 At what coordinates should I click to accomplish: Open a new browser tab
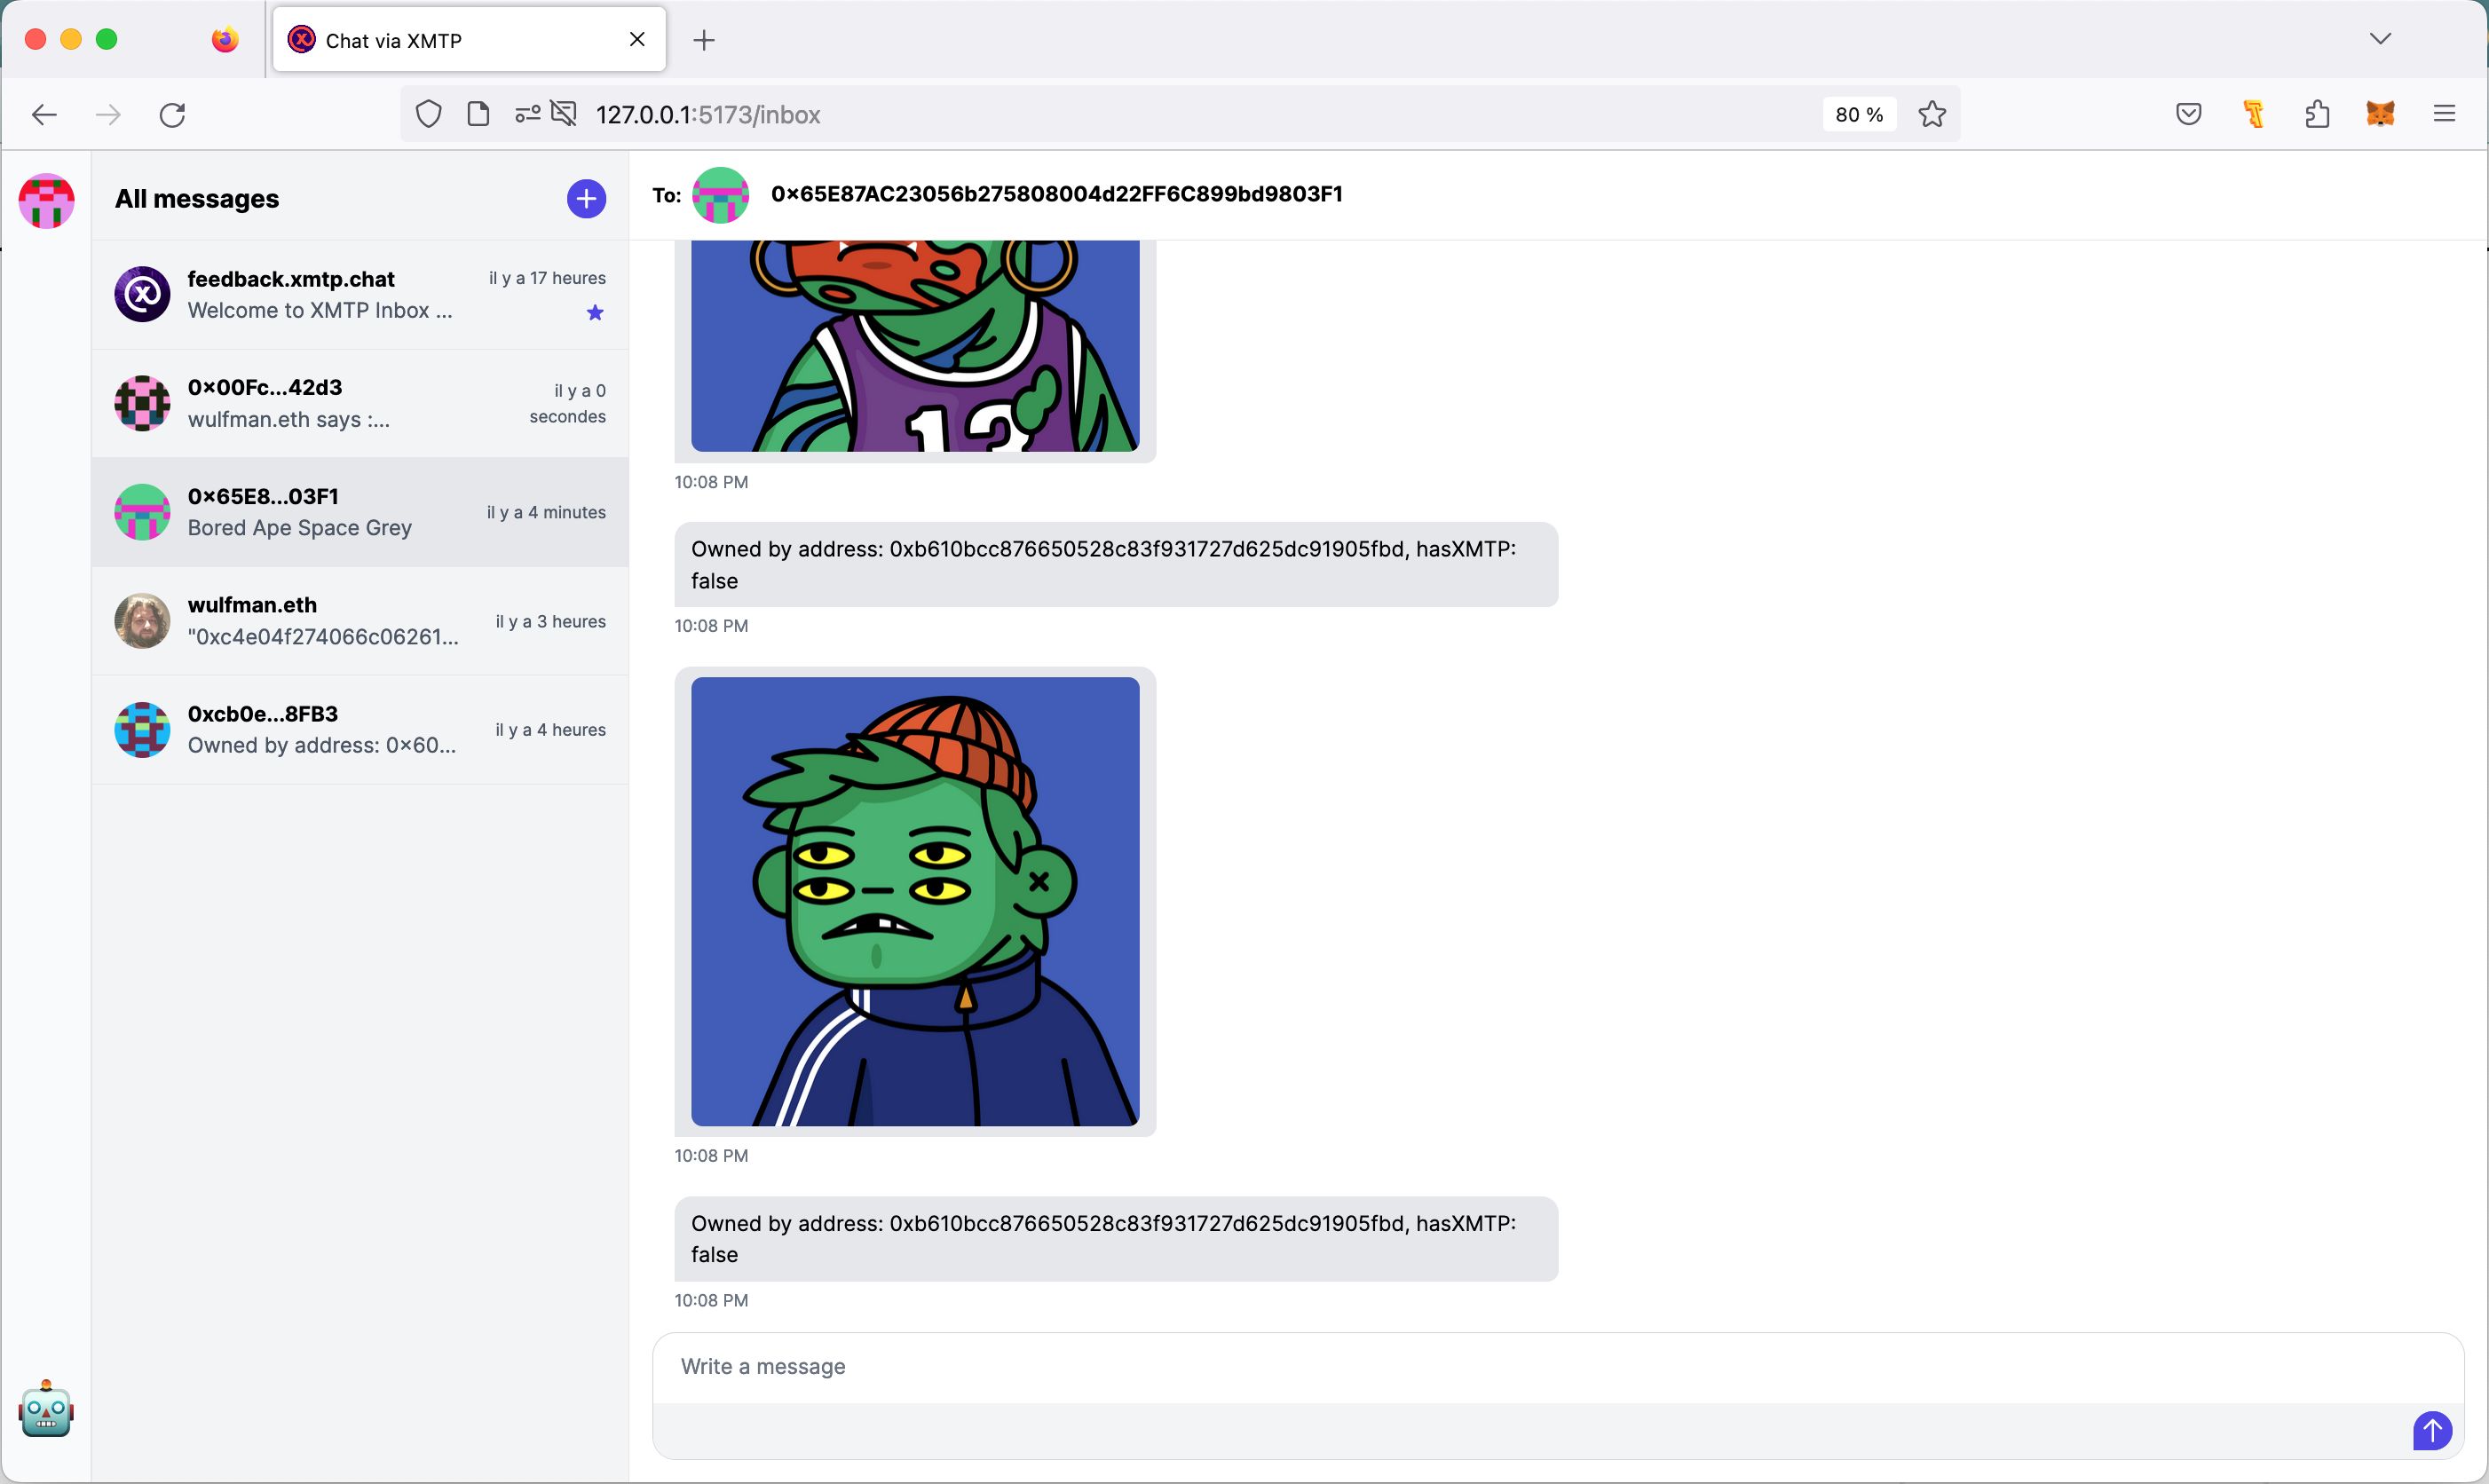tap(704, 40)
